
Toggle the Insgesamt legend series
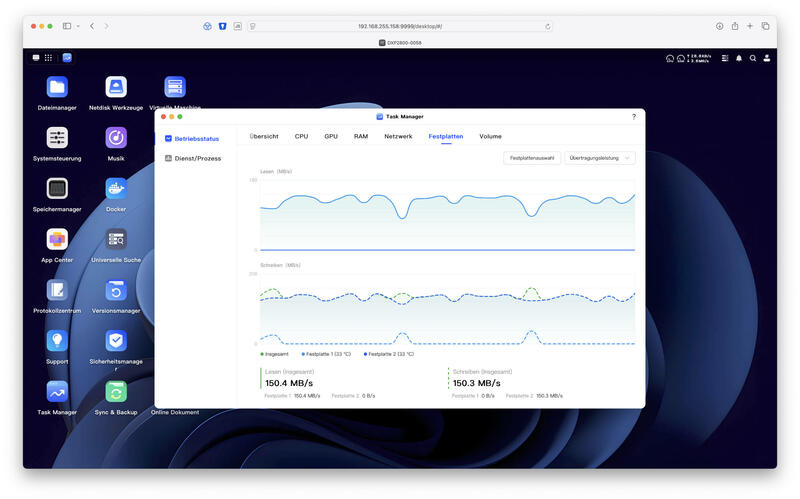tap(274, 354)
